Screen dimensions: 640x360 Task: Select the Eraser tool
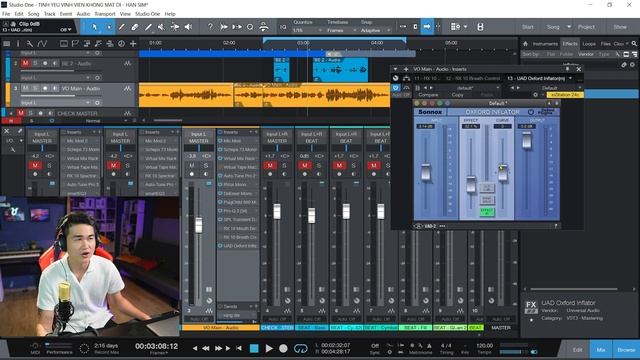(x=135, y=27)
